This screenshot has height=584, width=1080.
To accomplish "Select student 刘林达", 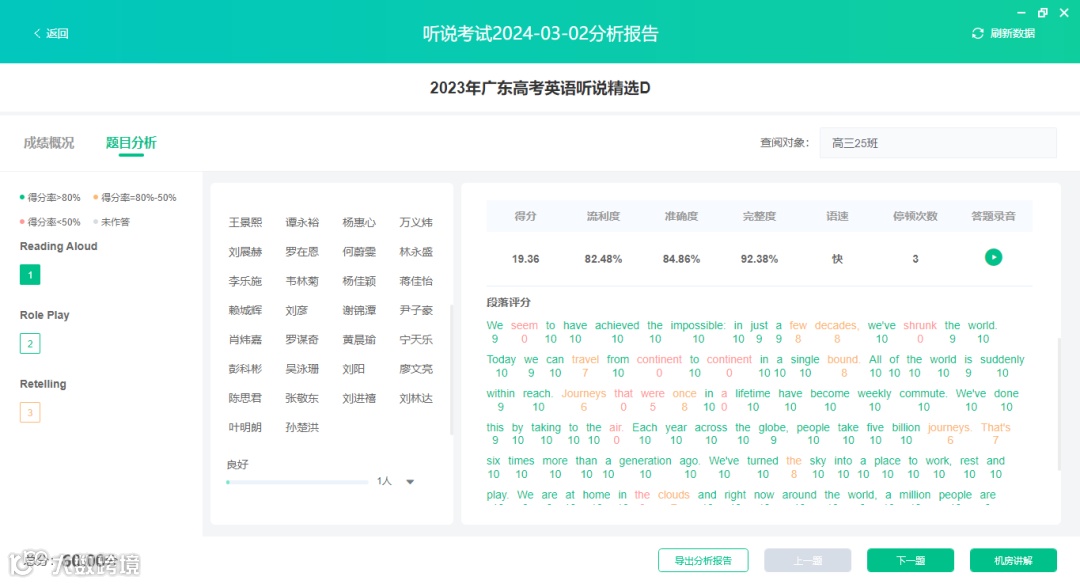I will [x=416, y=398].
